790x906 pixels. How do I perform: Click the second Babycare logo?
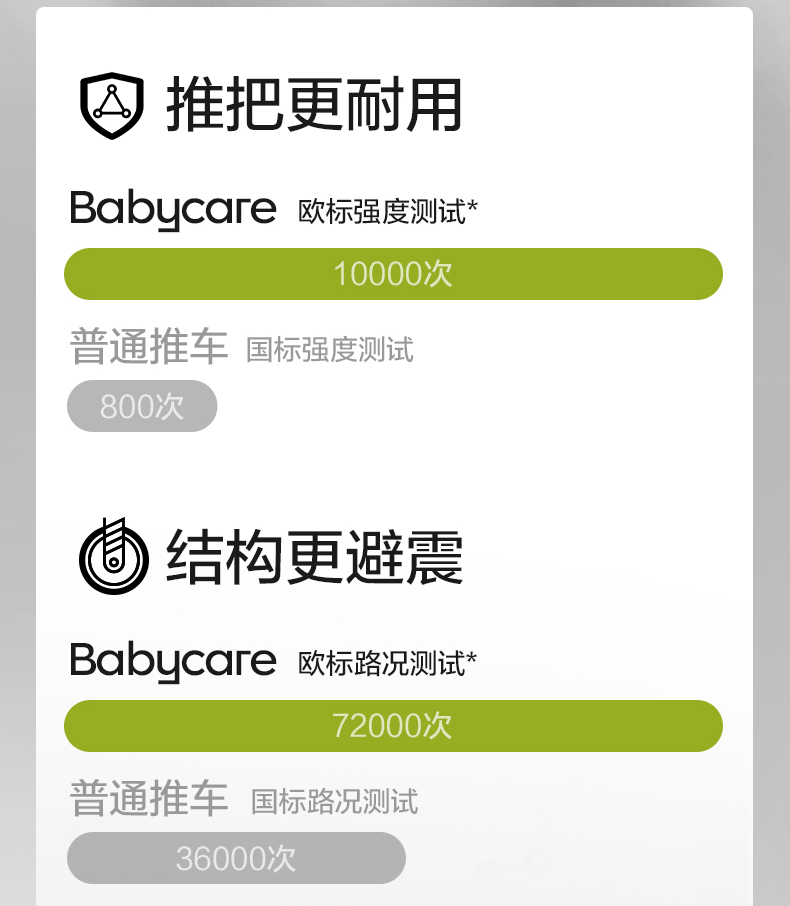tap(173, 662)
